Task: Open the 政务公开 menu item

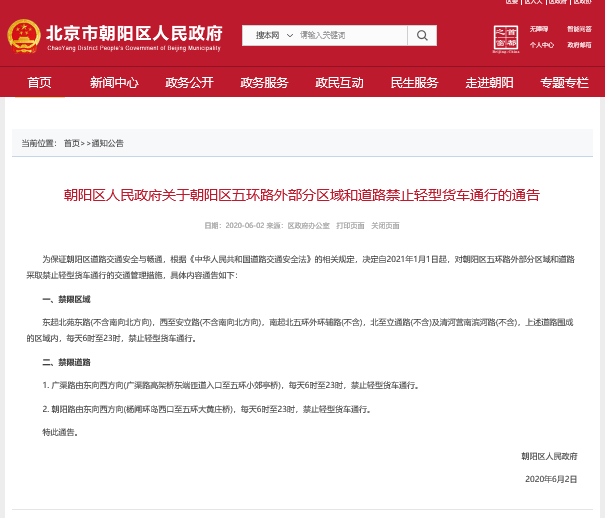Action: point(190,82)
